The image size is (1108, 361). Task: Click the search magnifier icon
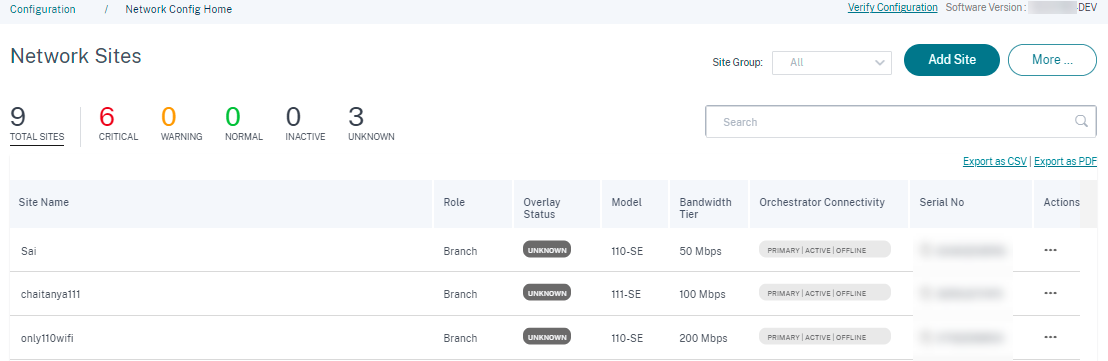(1080, 122)
